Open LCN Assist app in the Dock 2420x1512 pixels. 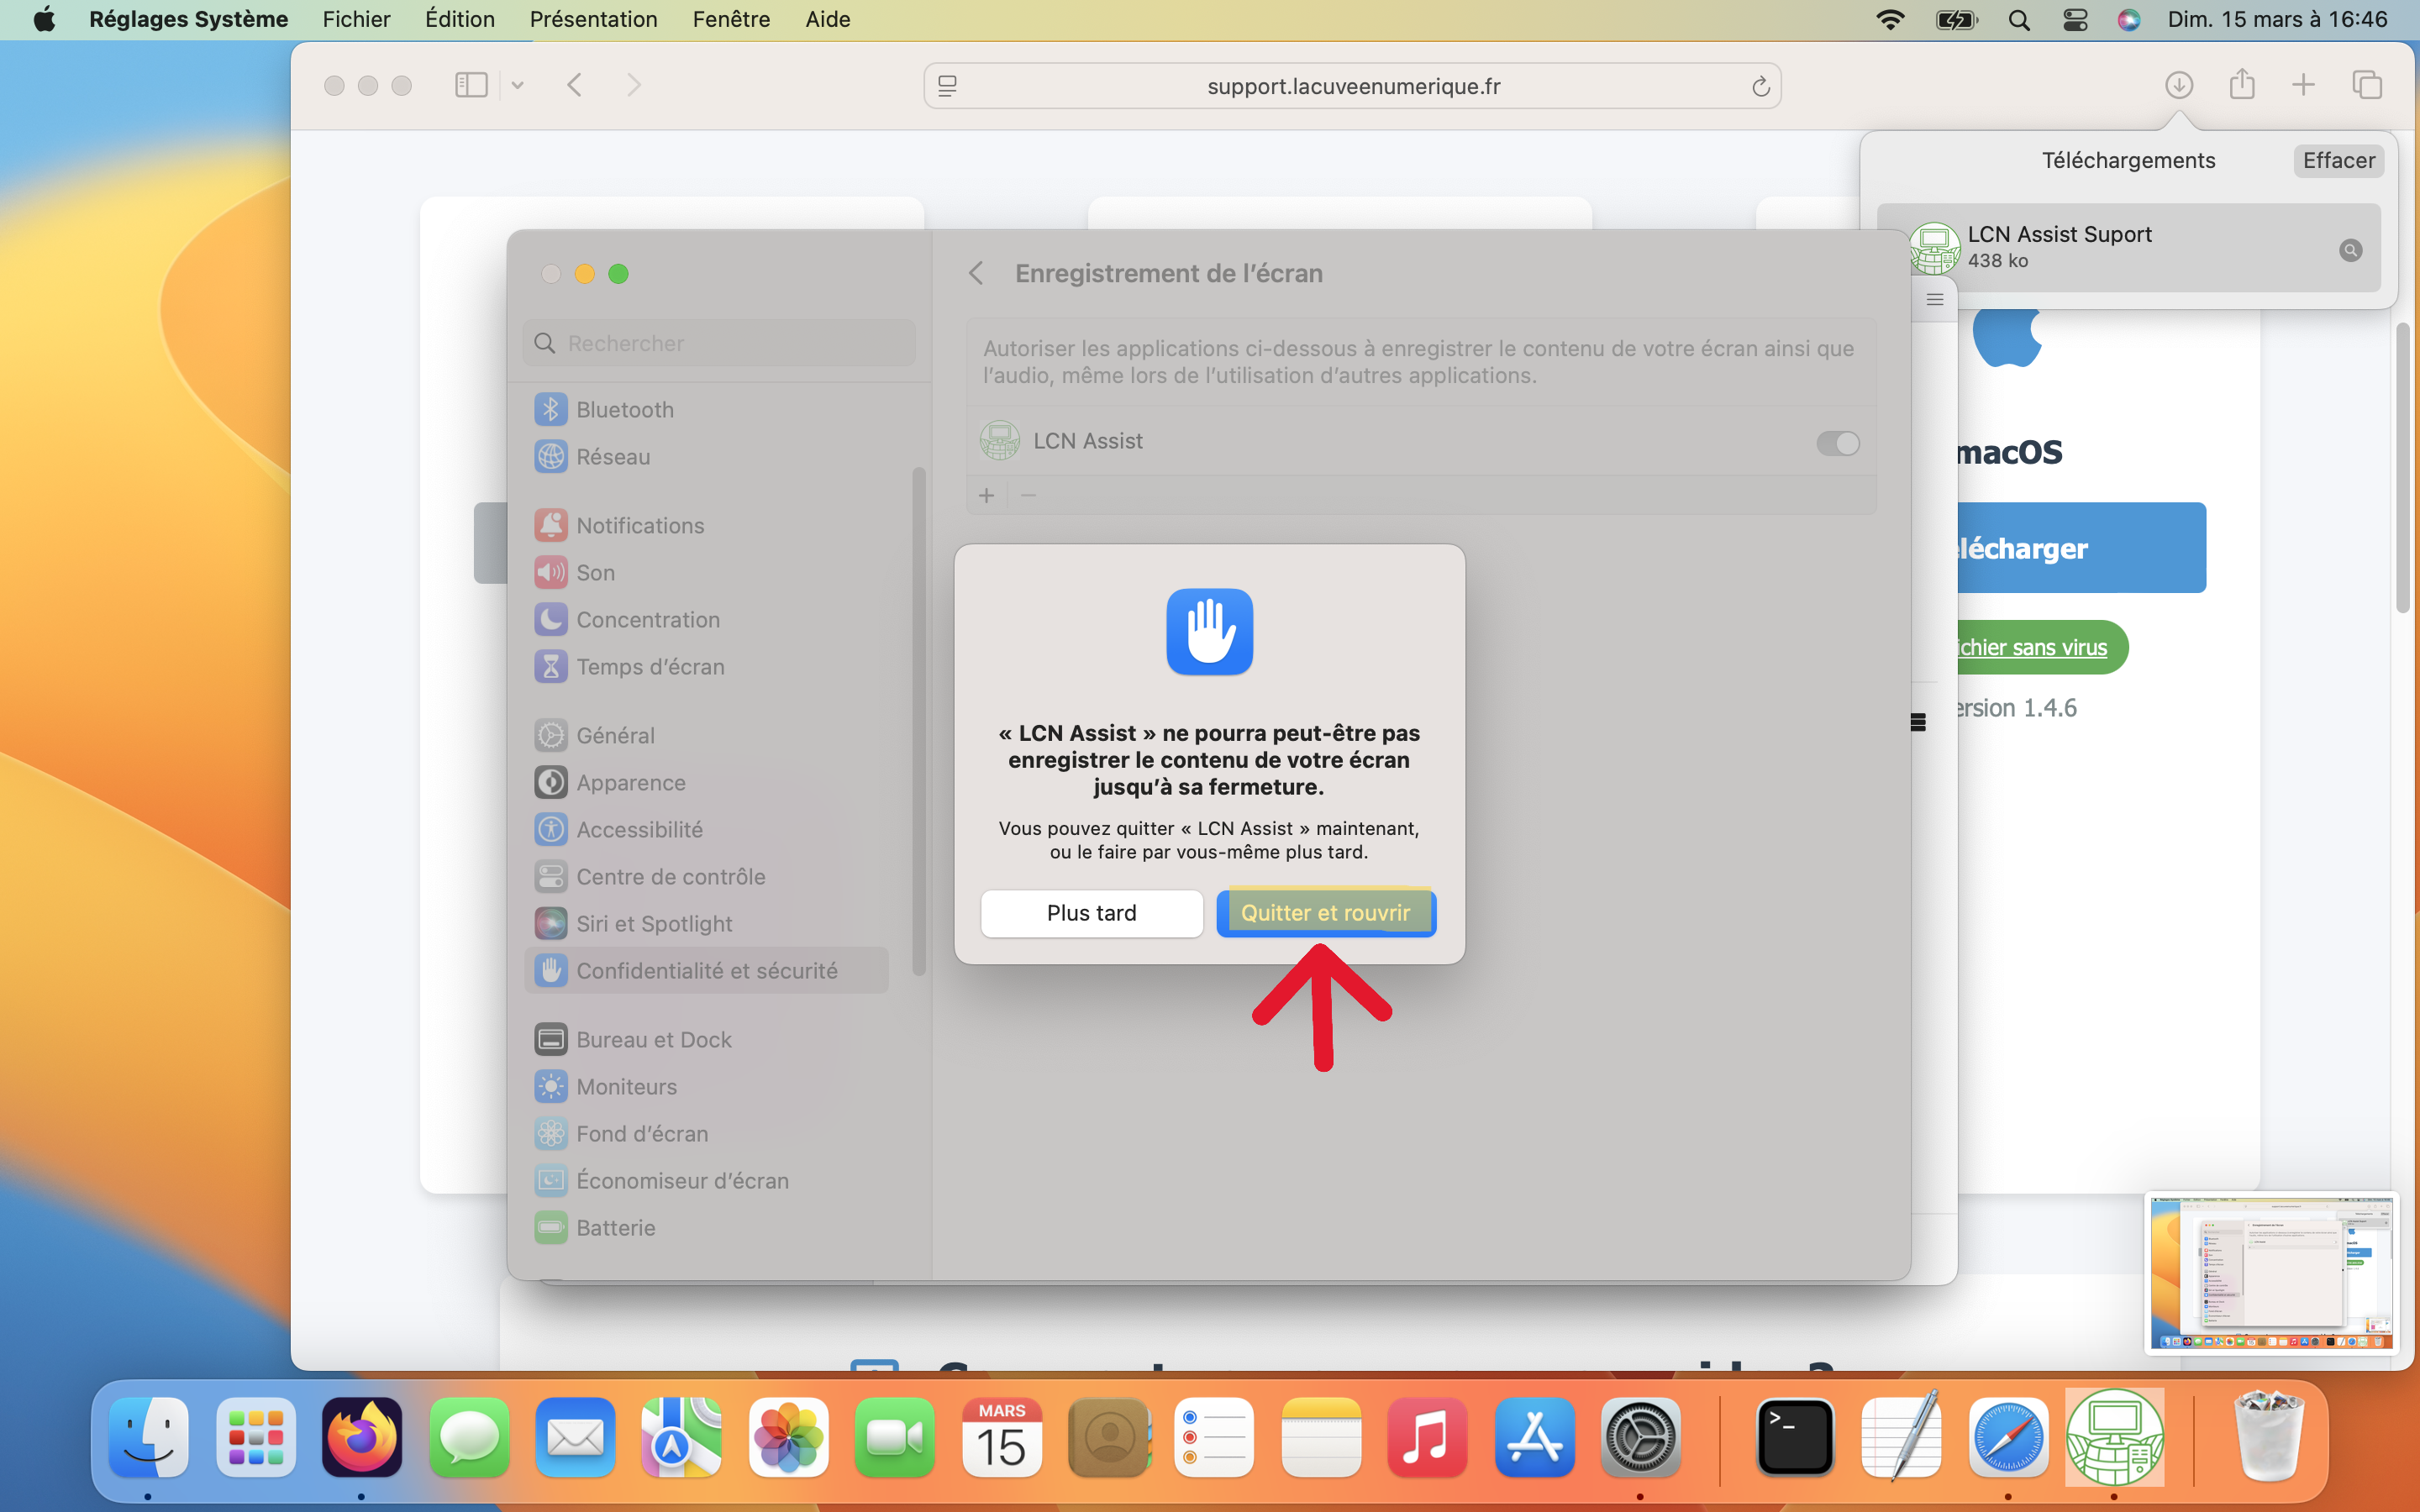pyautogui.click(x=2114, y=1438)
